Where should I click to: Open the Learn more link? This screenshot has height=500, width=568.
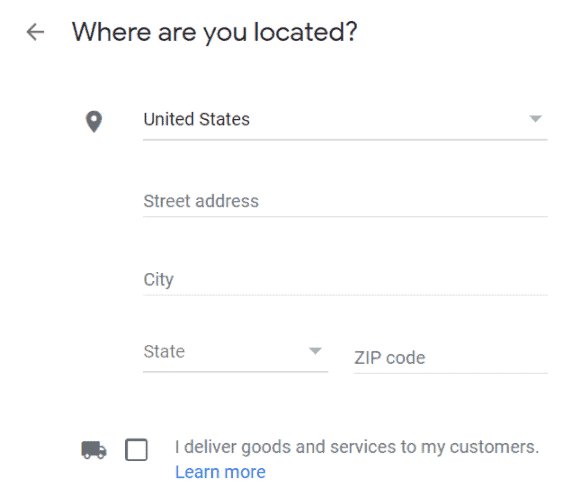pos(220,472)
